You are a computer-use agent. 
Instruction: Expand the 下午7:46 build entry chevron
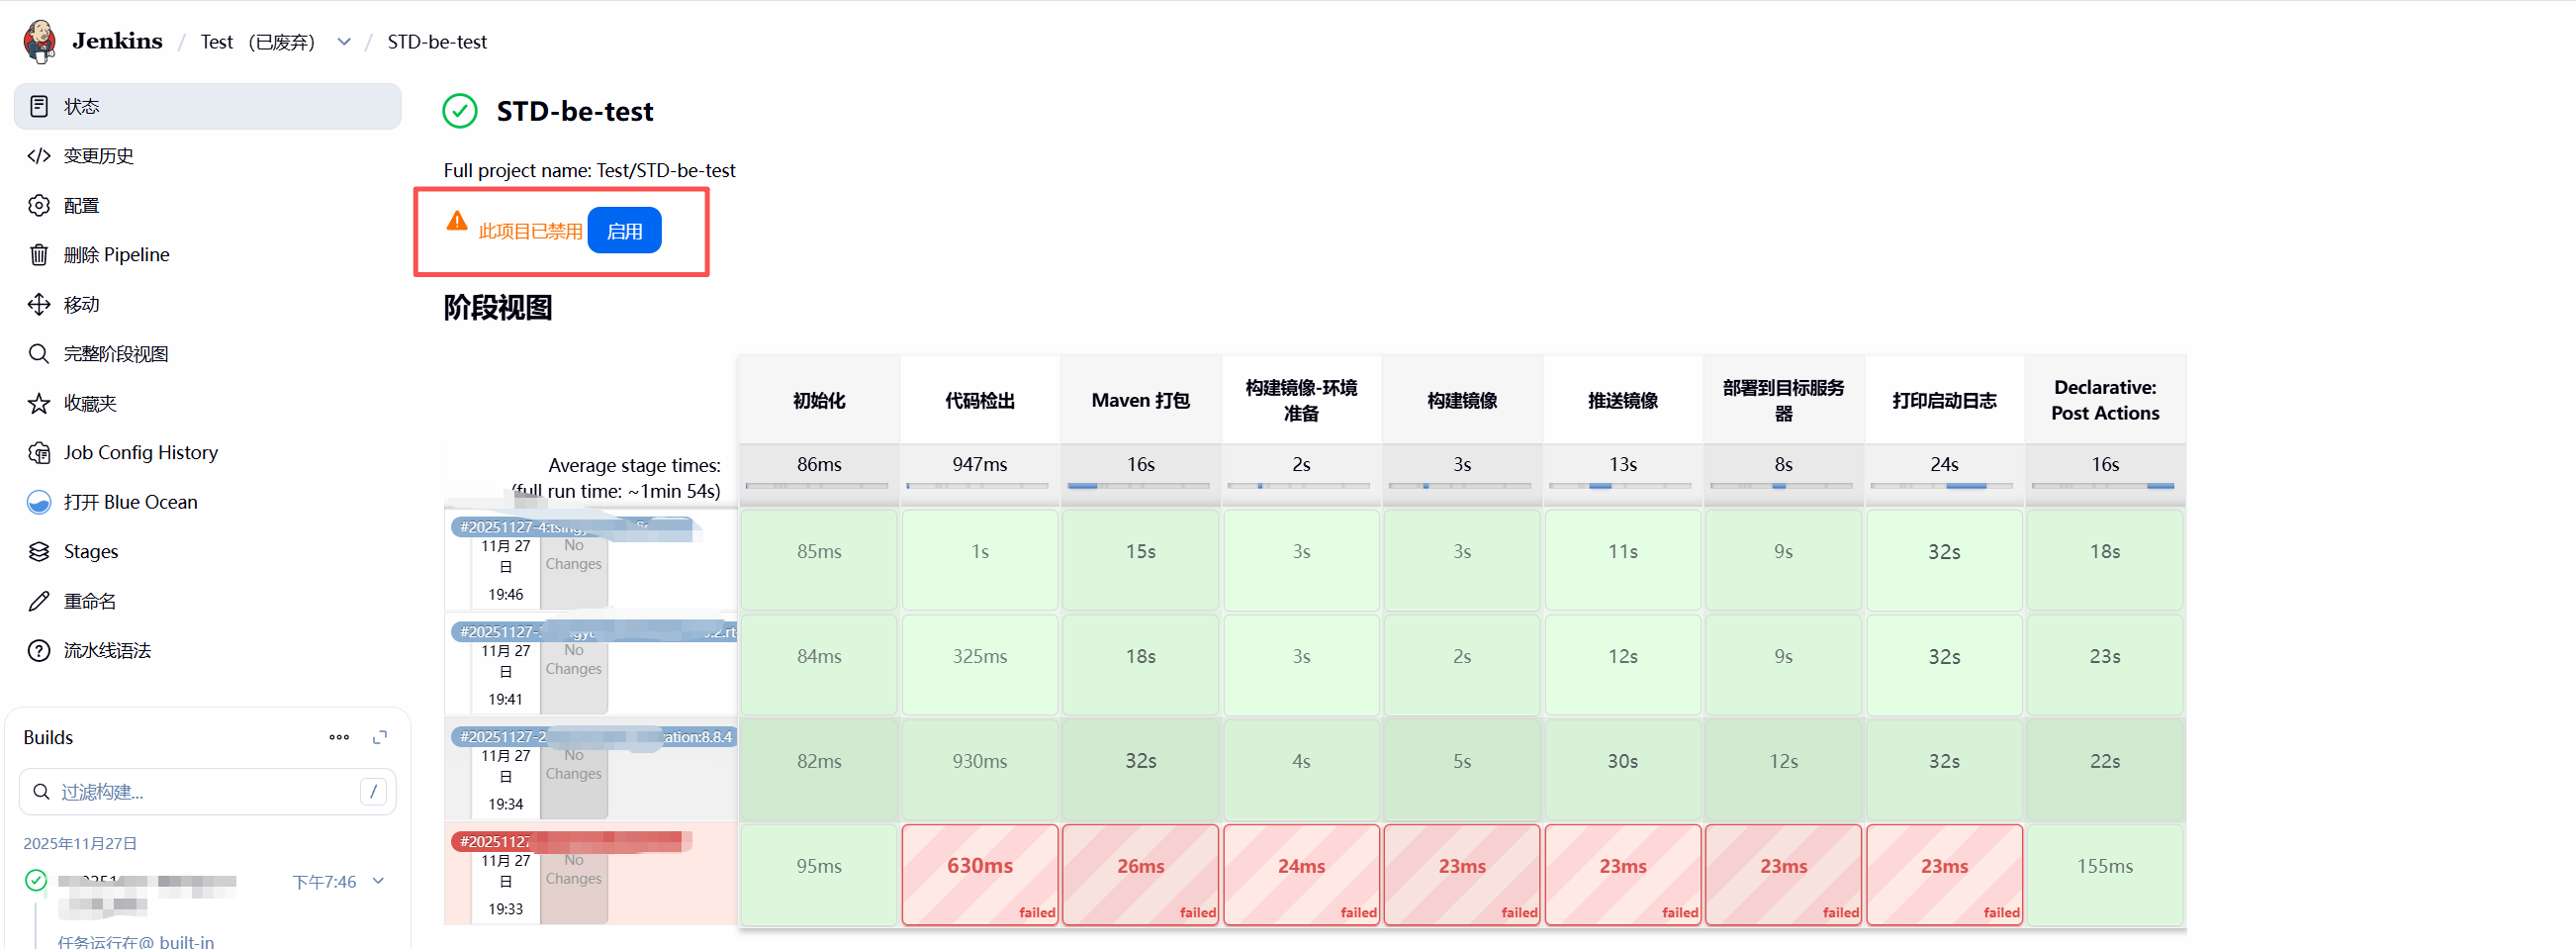tap(378, 881)
